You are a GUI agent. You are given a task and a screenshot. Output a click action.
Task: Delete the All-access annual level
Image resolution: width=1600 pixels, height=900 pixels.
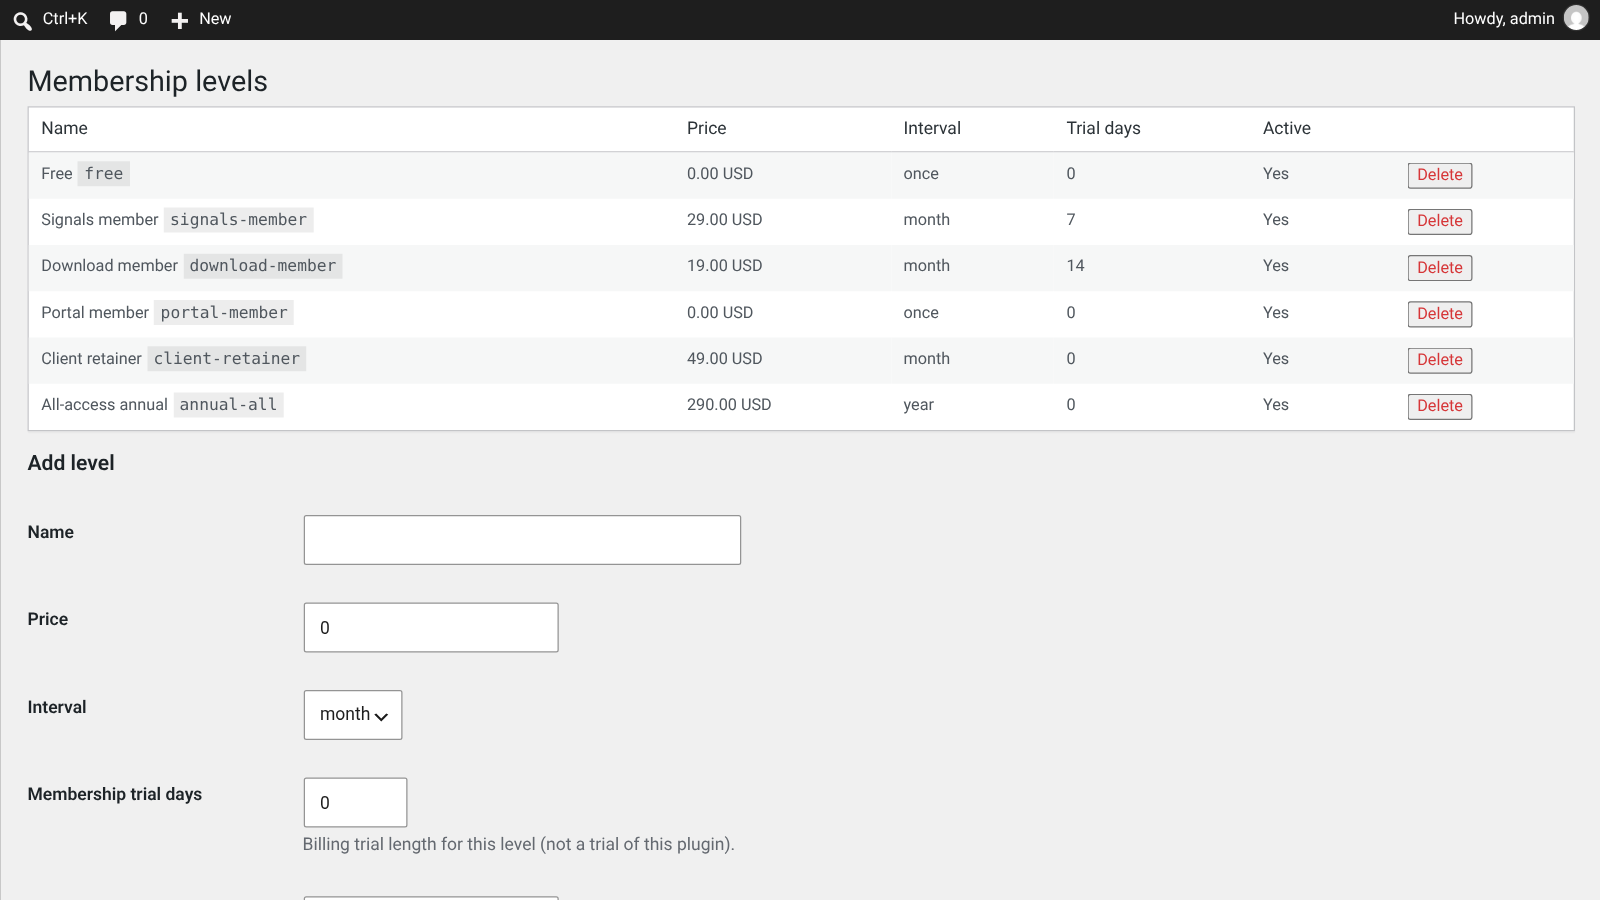1440,406
